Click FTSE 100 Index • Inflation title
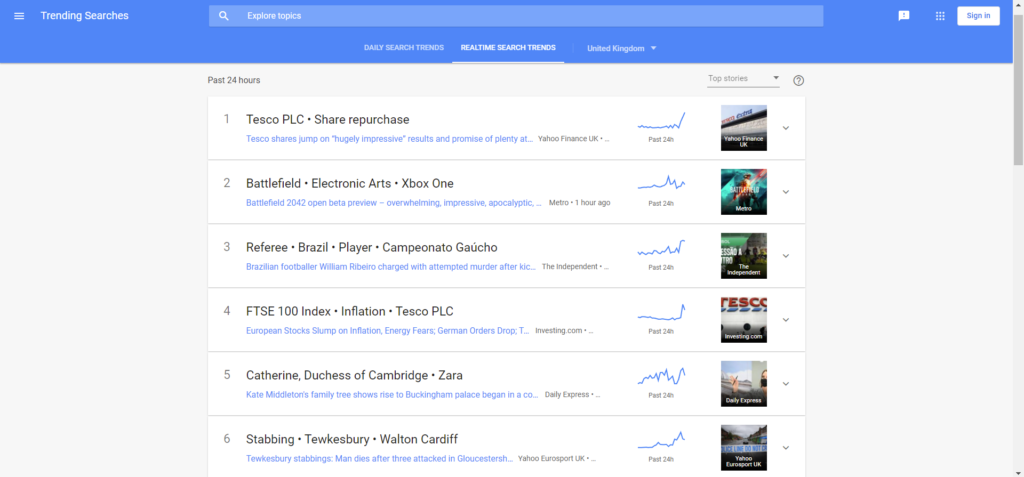The width and height of the screenshot is (1024, 477). pyautogui.click(x=350, y=312)
